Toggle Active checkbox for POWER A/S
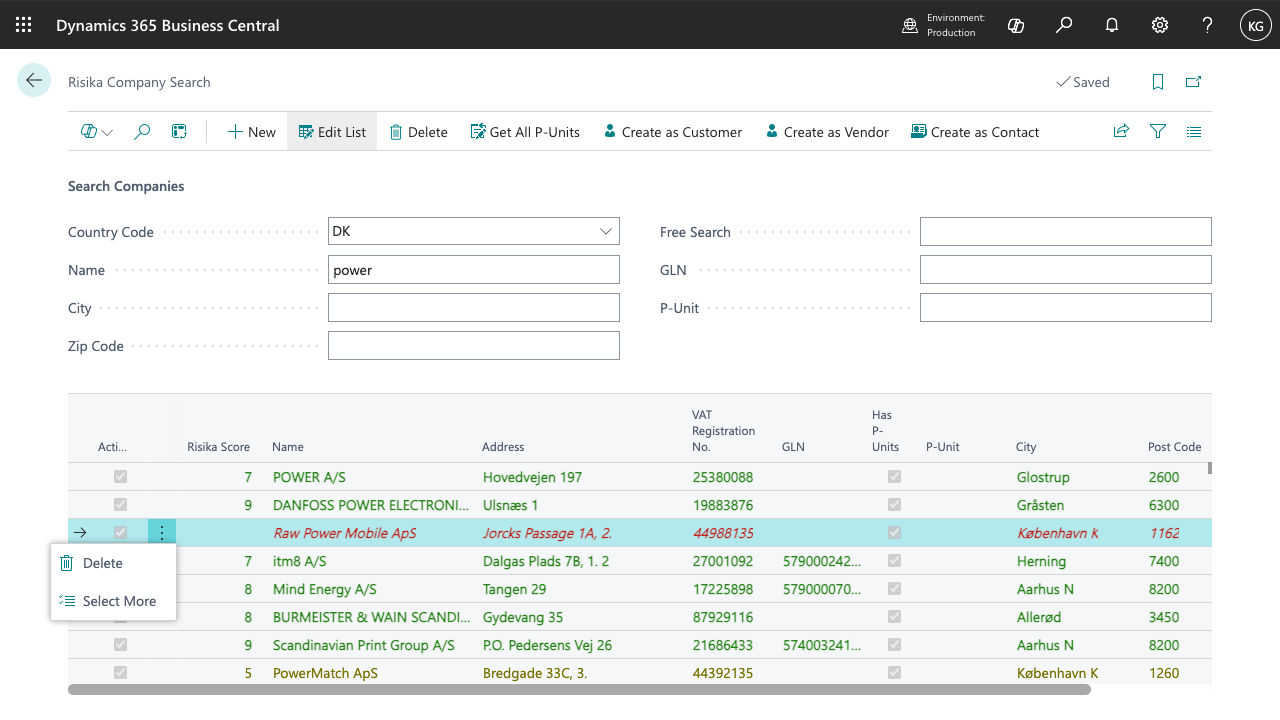Screen dimensions: 1280x720 tap(120, 477)
